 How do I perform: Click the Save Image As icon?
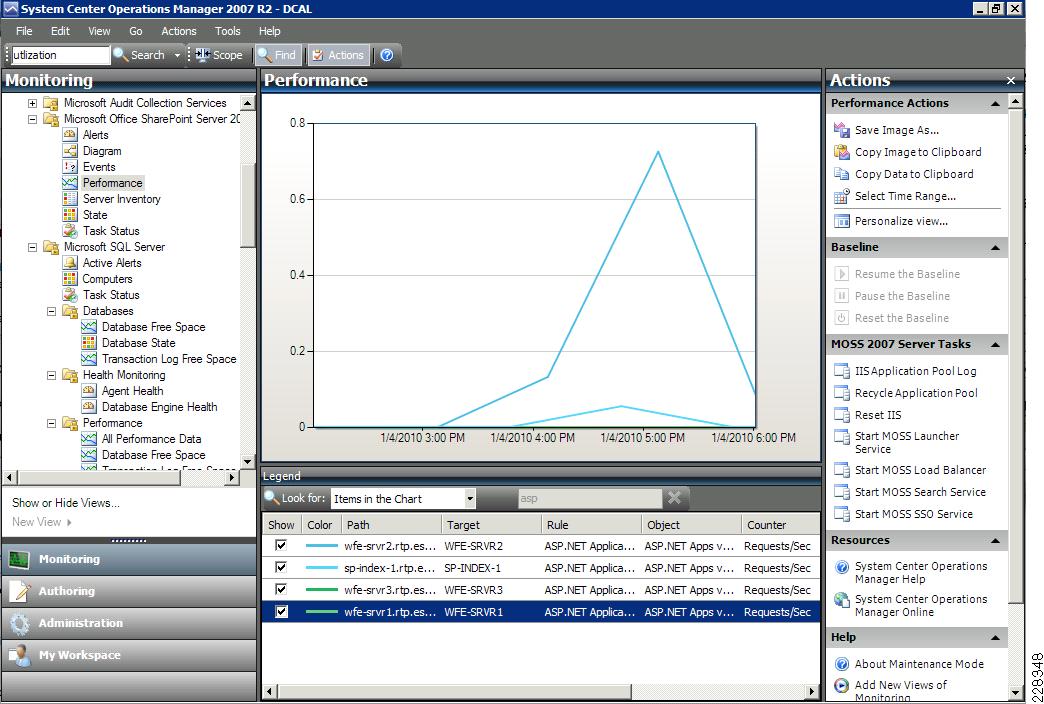[x=842, y=130]
